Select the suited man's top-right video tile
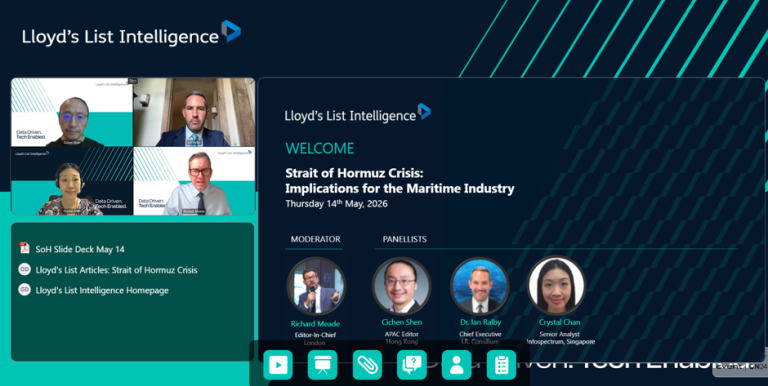Screen dimensions: 768x386 click(x=194, y=113)
